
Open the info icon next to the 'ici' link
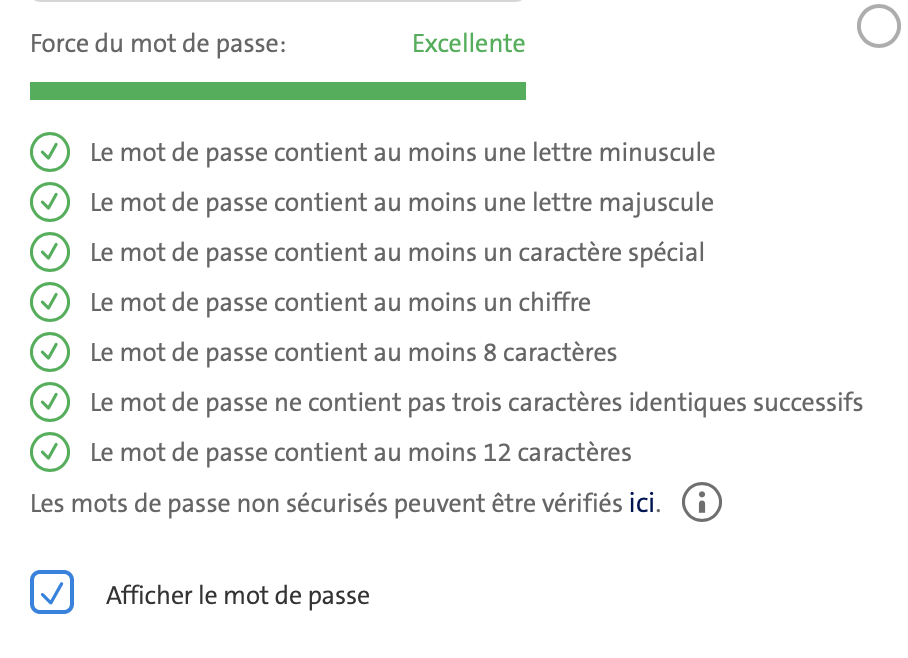[x=701, y=503]
